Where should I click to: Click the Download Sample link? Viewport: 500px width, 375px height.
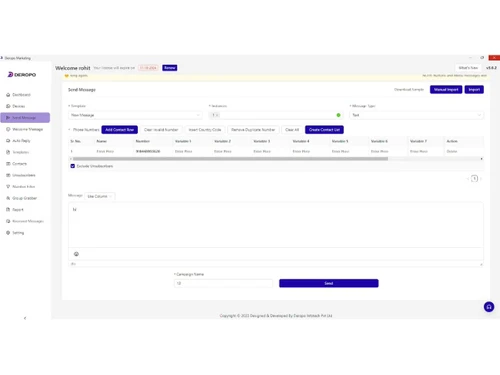409,90
